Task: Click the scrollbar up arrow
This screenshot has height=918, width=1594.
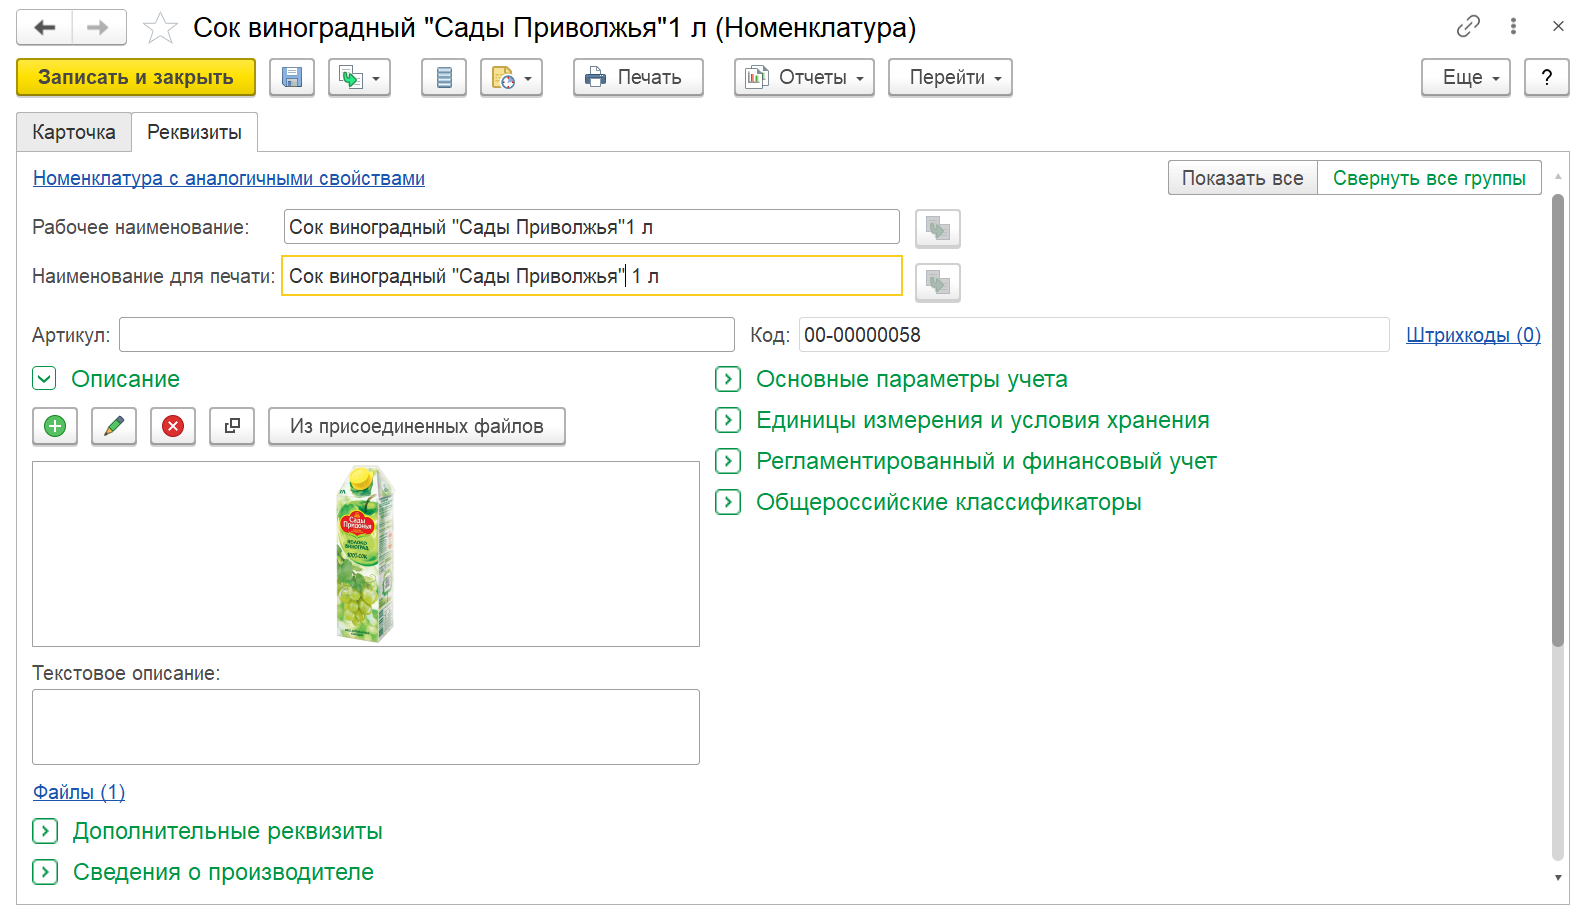Action: 1558,176
